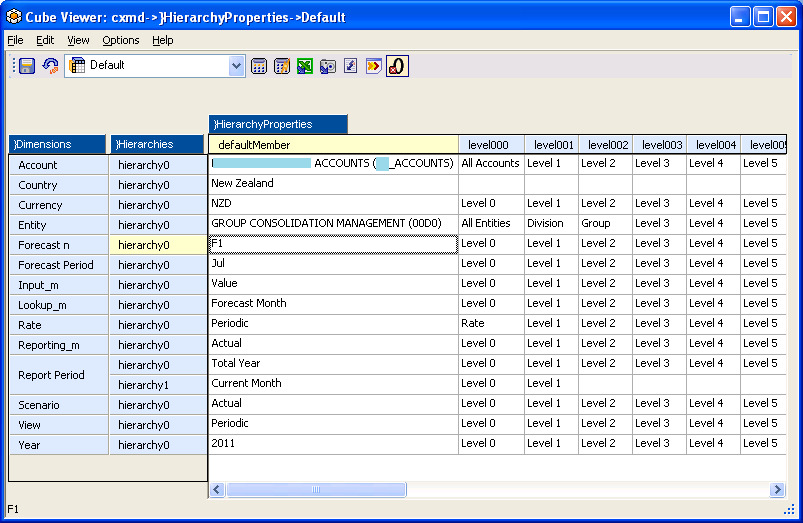Open the Options menu

point(121,40)
